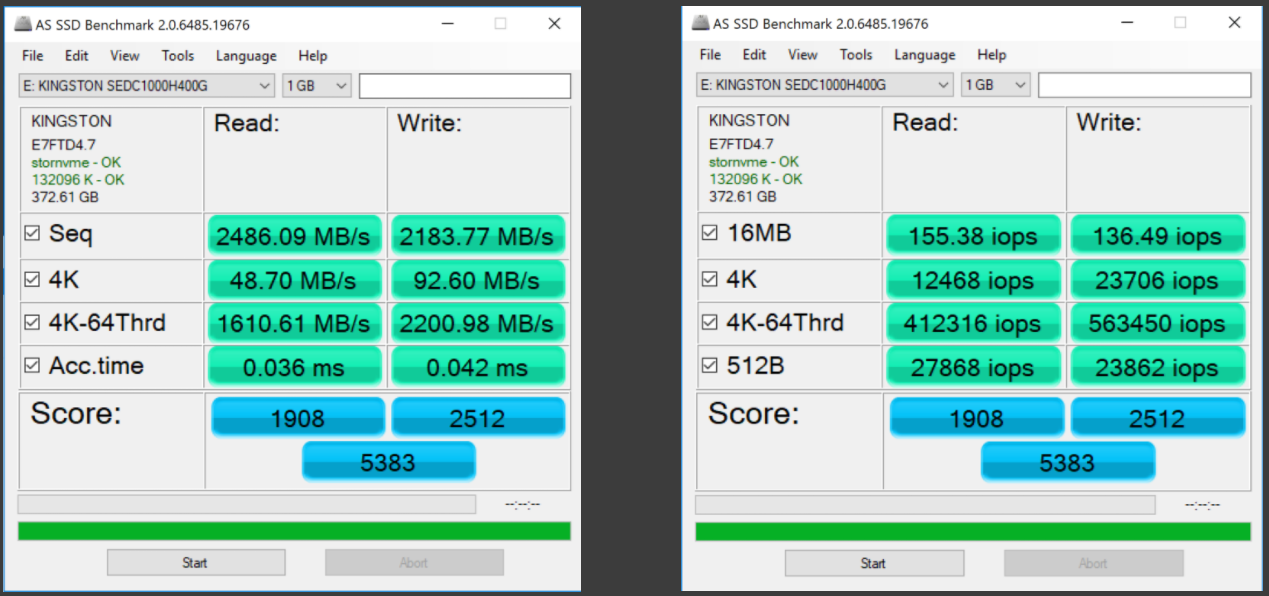Viewport: 1269px width, 596px height.
Task: Click the total score 5383 in left window
Action: tap(389, 462)
